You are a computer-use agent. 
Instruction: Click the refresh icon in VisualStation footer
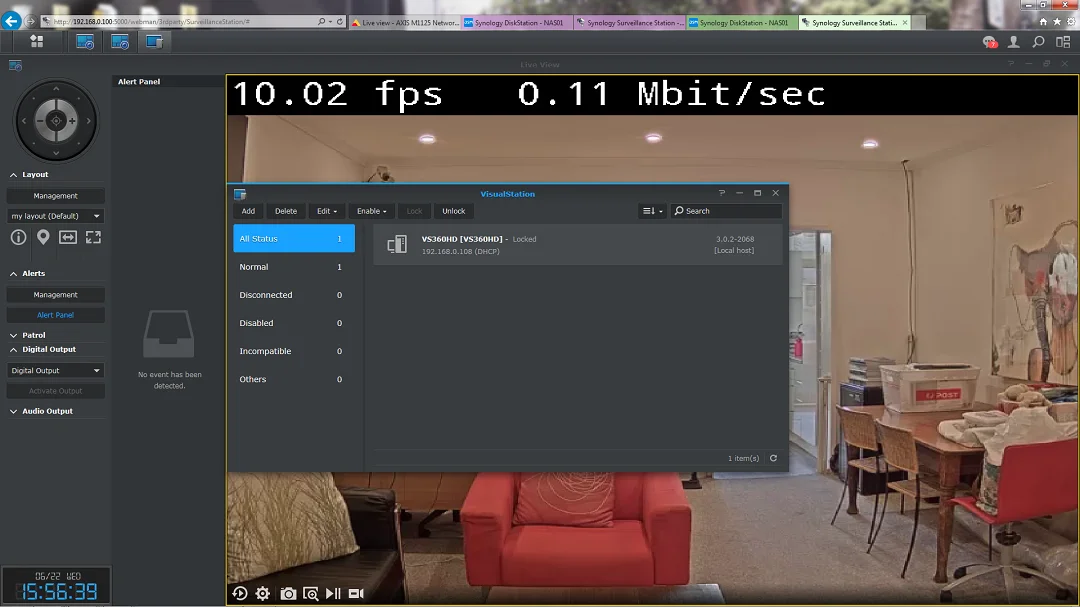773,458
